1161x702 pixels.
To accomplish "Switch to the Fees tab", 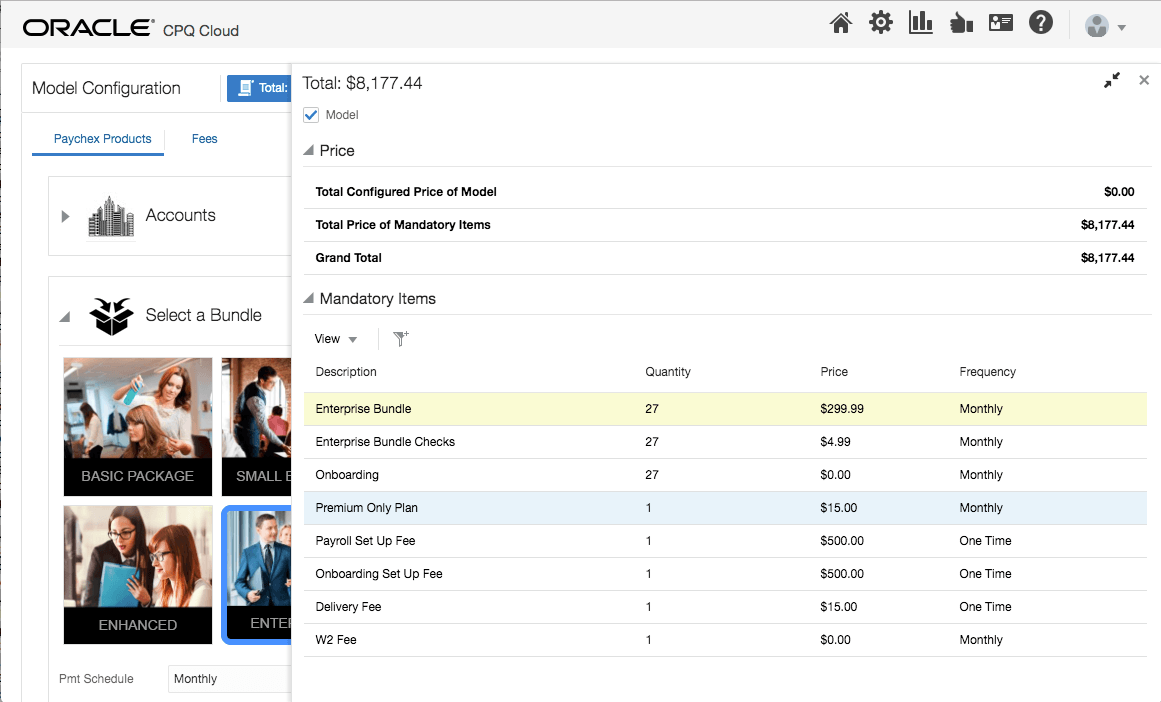I will (204, 139).
